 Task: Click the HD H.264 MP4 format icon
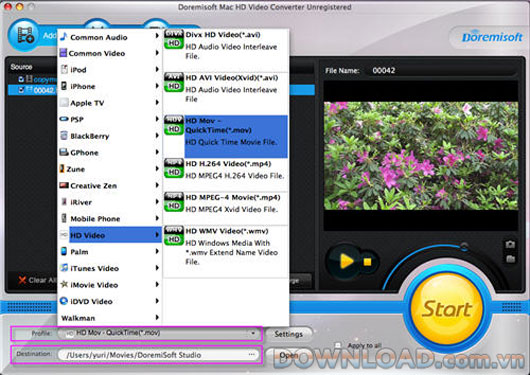(x=174, y=168)
